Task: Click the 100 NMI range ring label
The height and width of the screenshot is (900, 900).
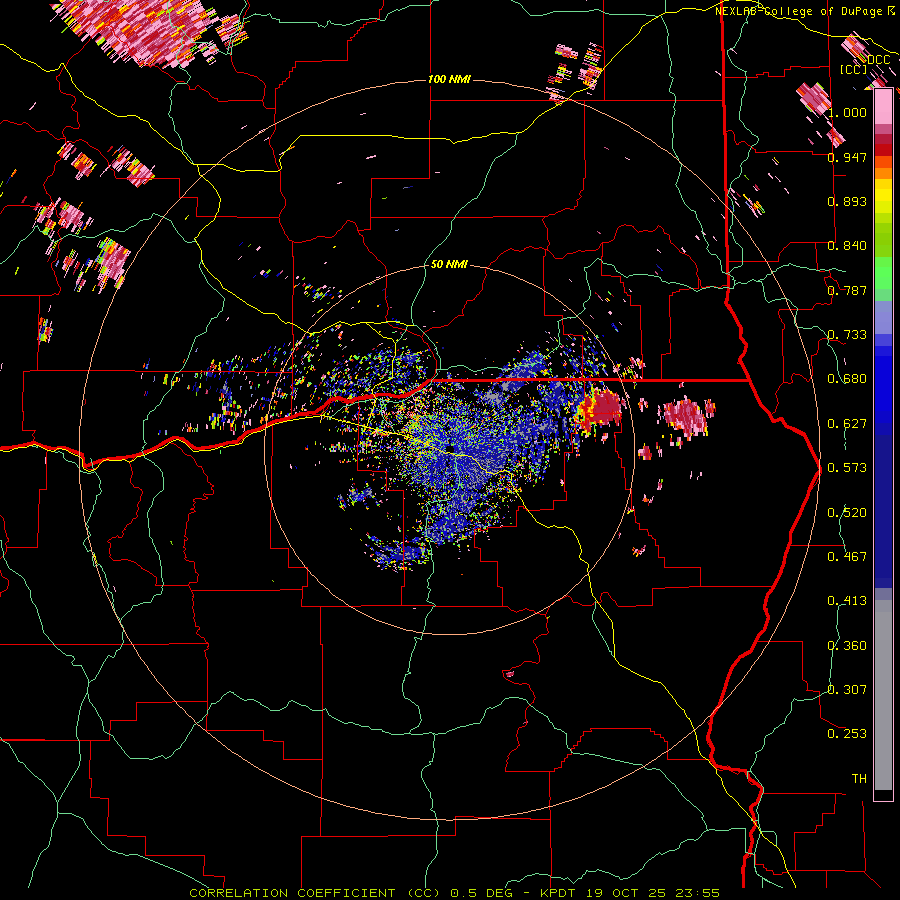Action: click(449, 79)
